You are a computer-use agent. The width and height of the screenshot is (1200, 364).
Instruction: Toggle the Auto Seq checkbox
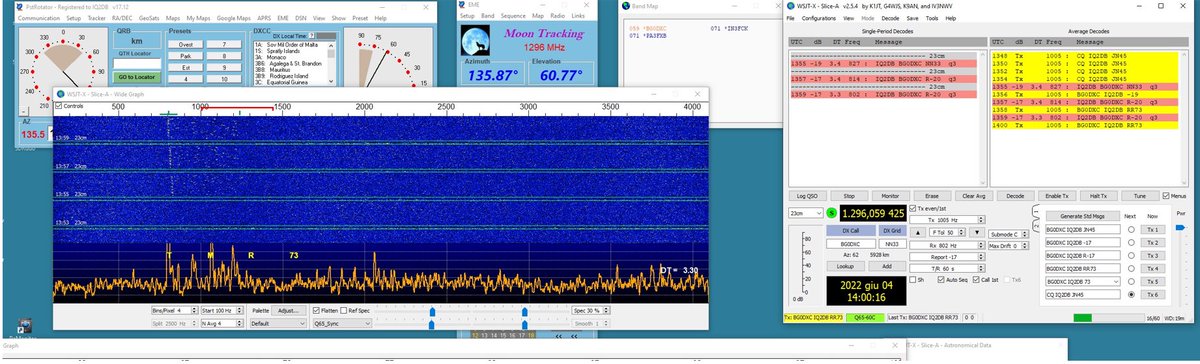click(x=941, y=280)
